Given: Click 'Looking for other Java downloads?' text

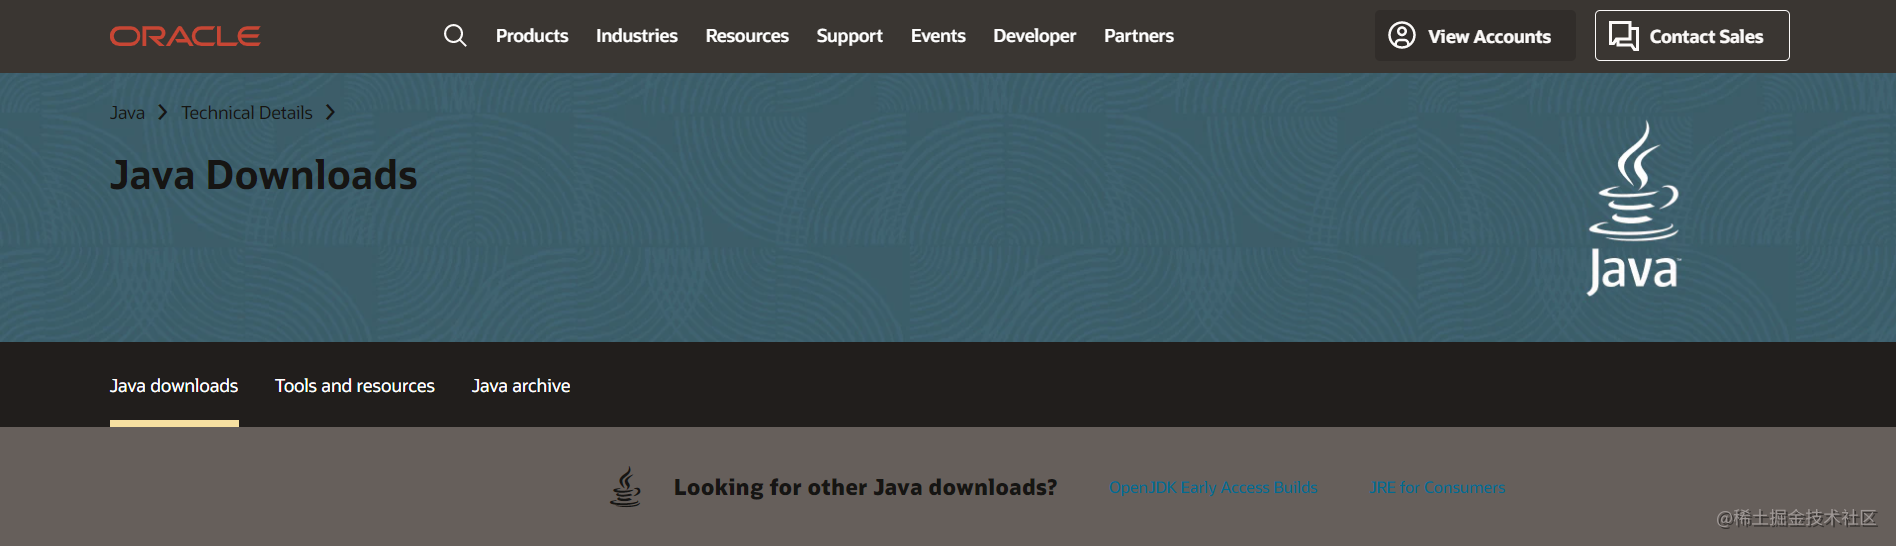Looking at the screenshot, I should click(865, 487).
